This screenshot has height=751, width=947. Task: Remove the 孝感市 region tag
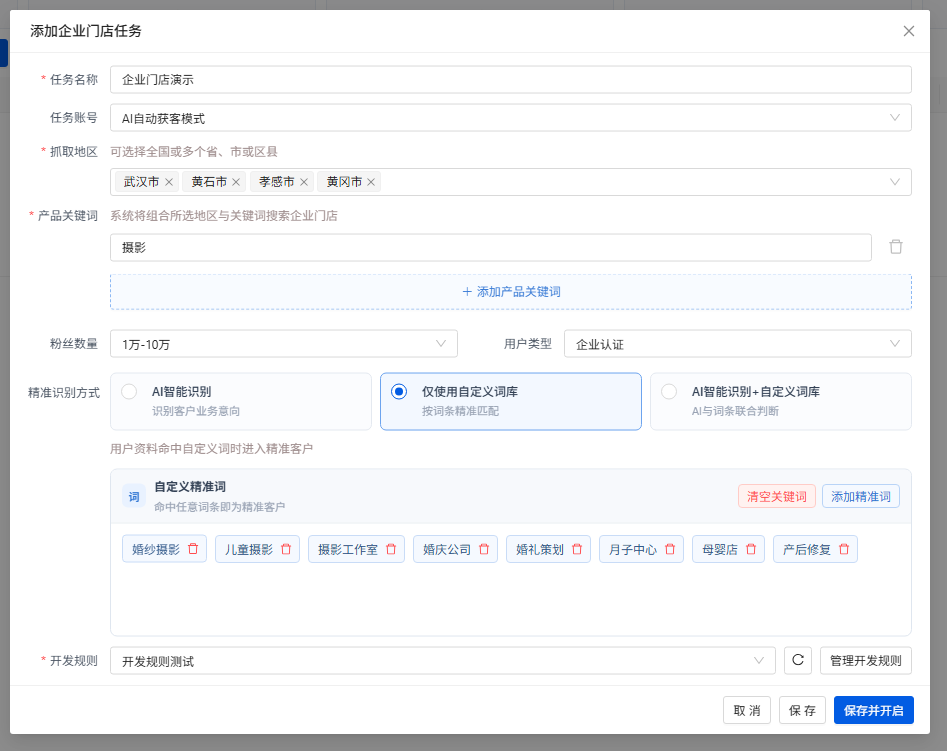[x=304, y=182]
